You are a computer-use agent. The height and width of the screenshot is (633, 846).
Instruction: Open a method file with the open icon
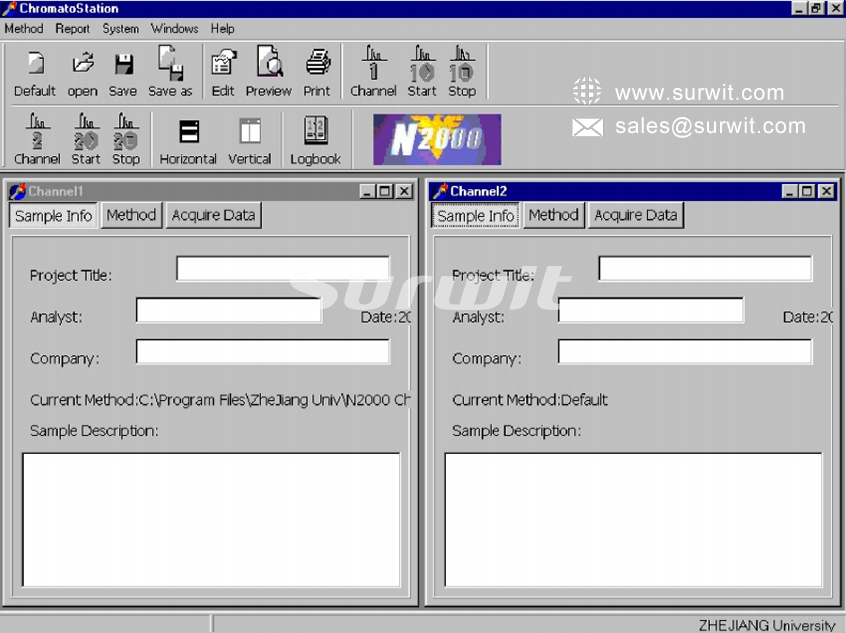(82, 73)
